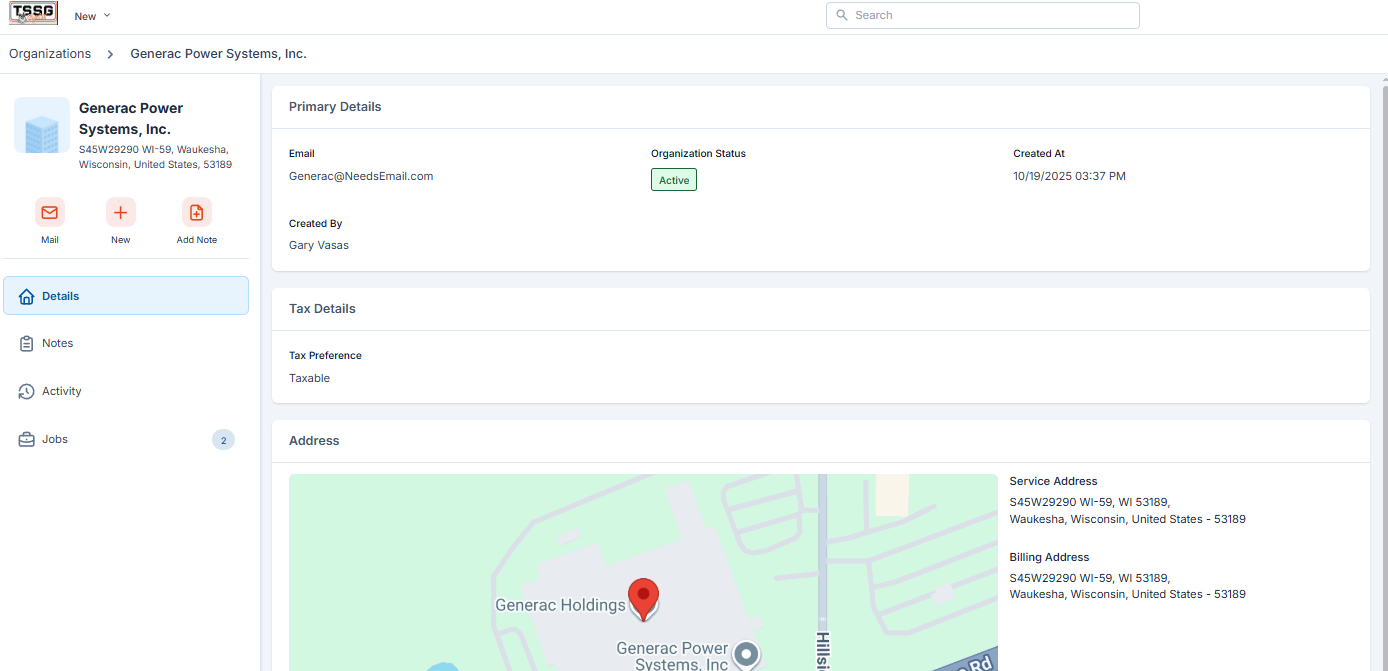Click the breadcrumb chevron separator
Image resolution: width=1388 pixels, height=671 pixels.
110,54
